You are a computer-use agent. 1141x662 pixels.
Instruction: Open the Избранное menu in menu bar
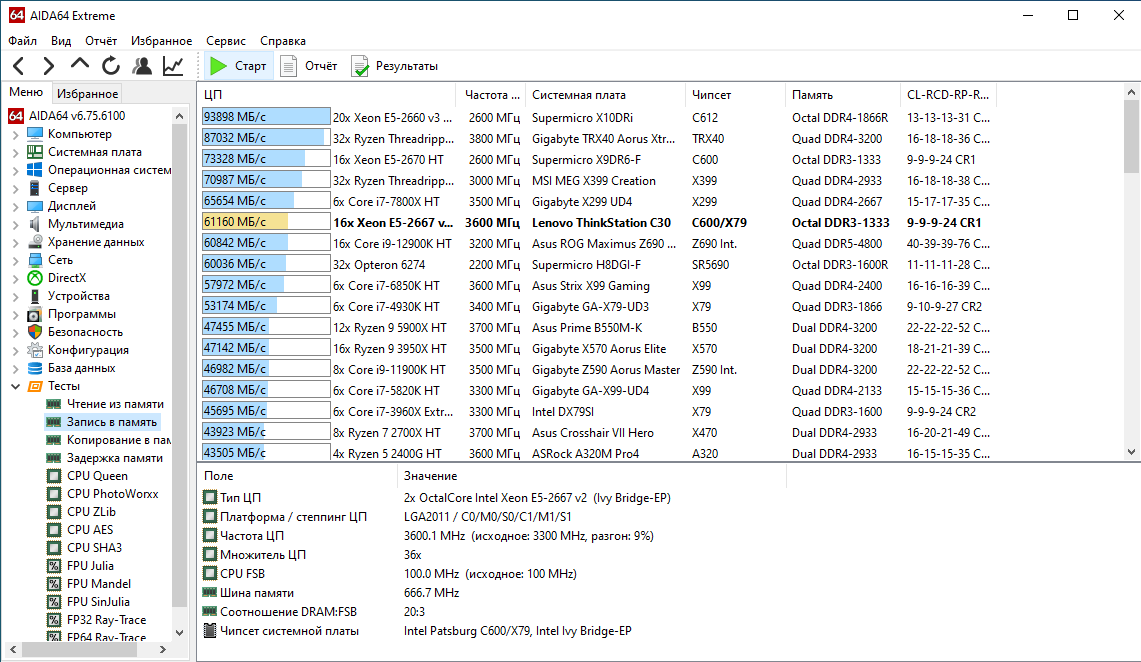click(x=162, y=41)
